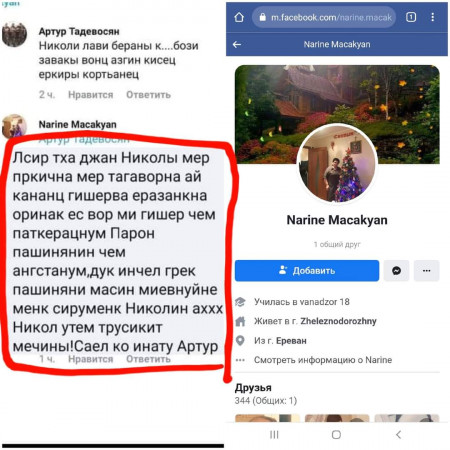The width and height of the screenshot is (450, 450).
Task: Click the Добавить friend button
Action: point(307,271)
